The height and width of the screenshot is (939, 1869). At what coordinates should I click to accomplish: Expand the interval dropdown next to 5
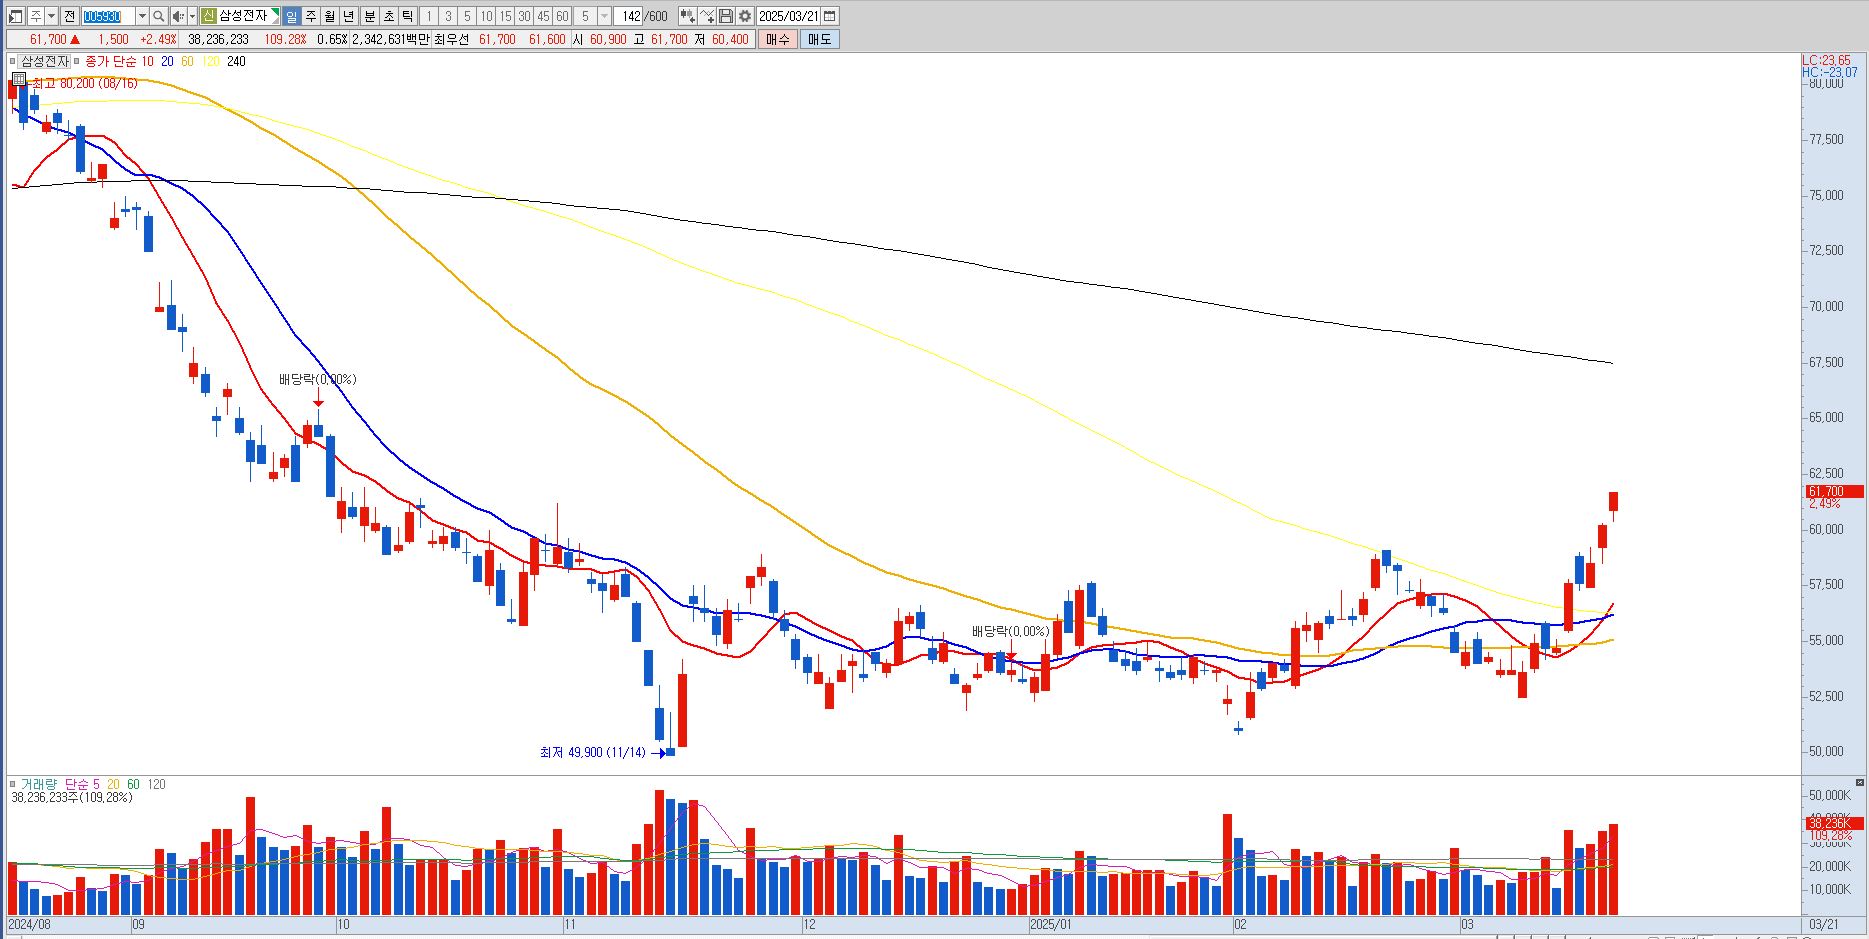pyautogui.click(x=604, y=16)
